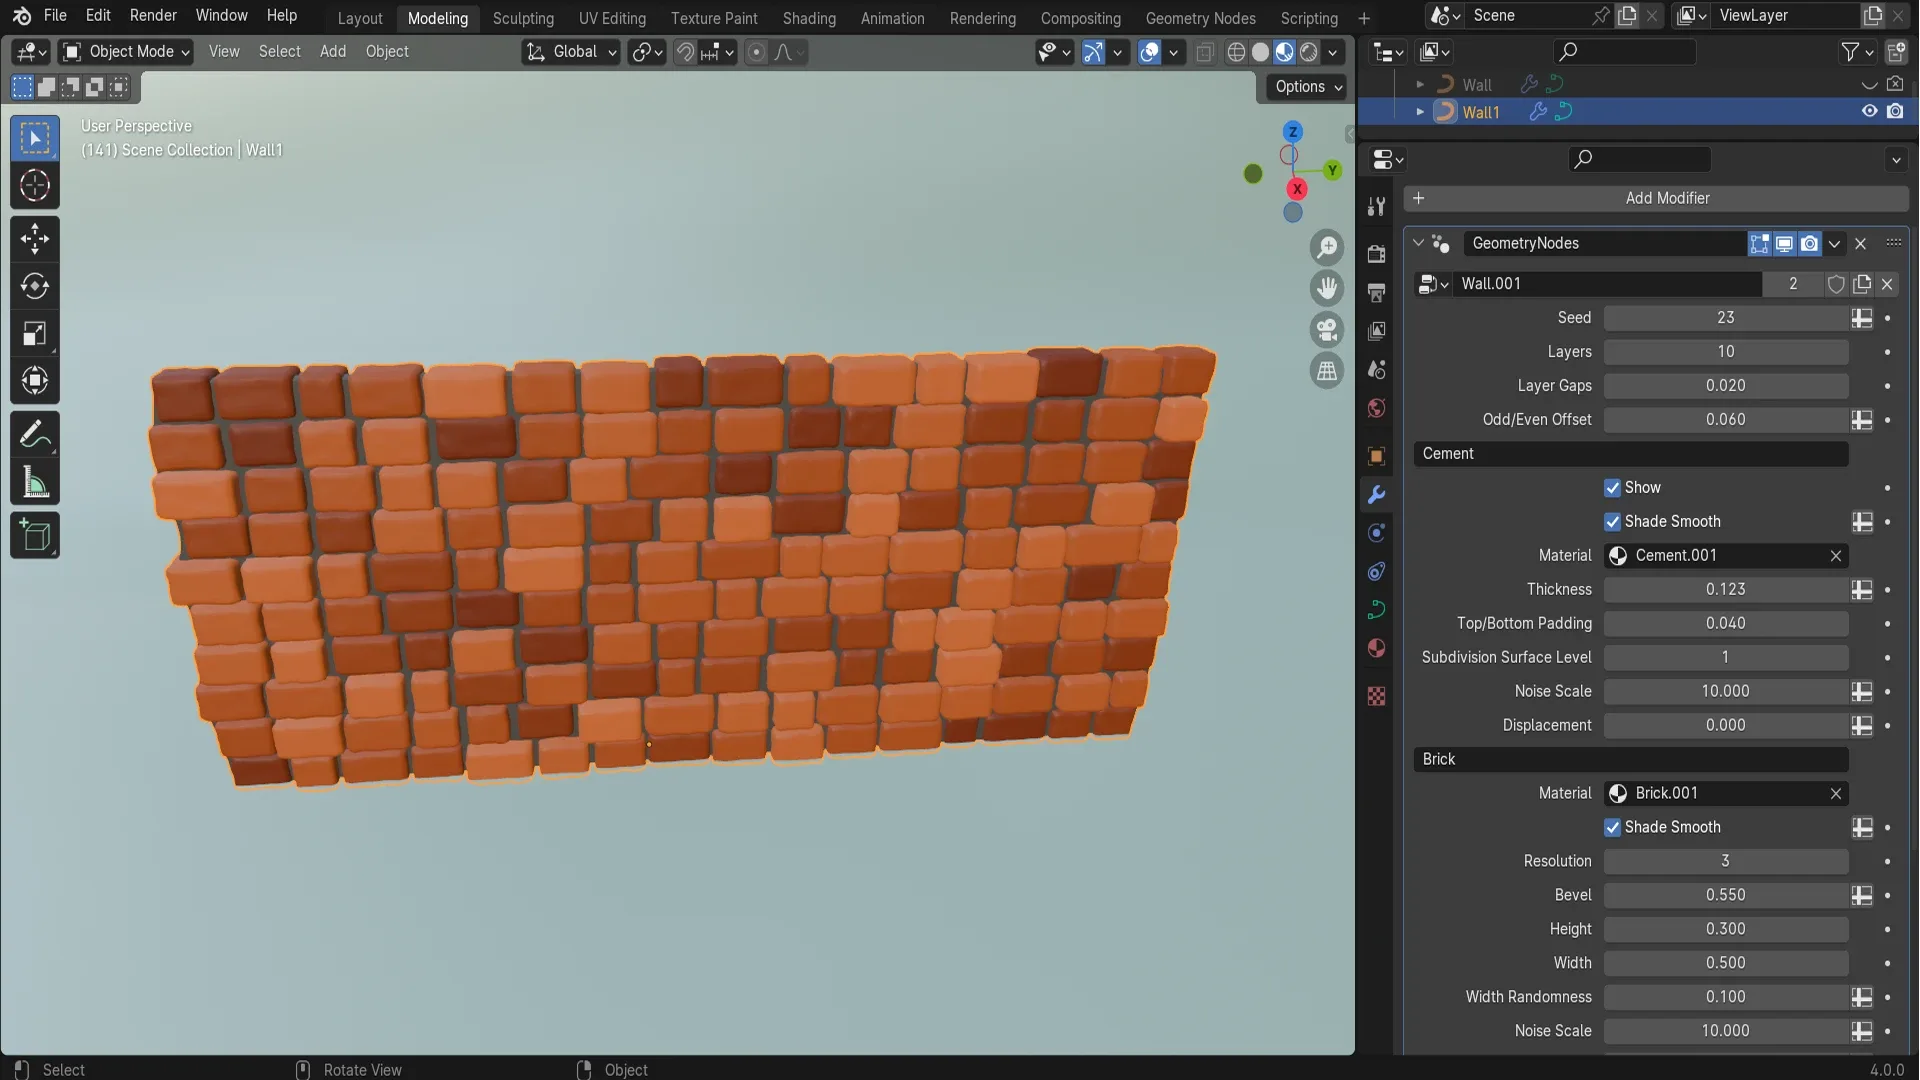Switch to the World Properties tab
Screen dimensions: 1920x1080
[x=1377, y=407]
